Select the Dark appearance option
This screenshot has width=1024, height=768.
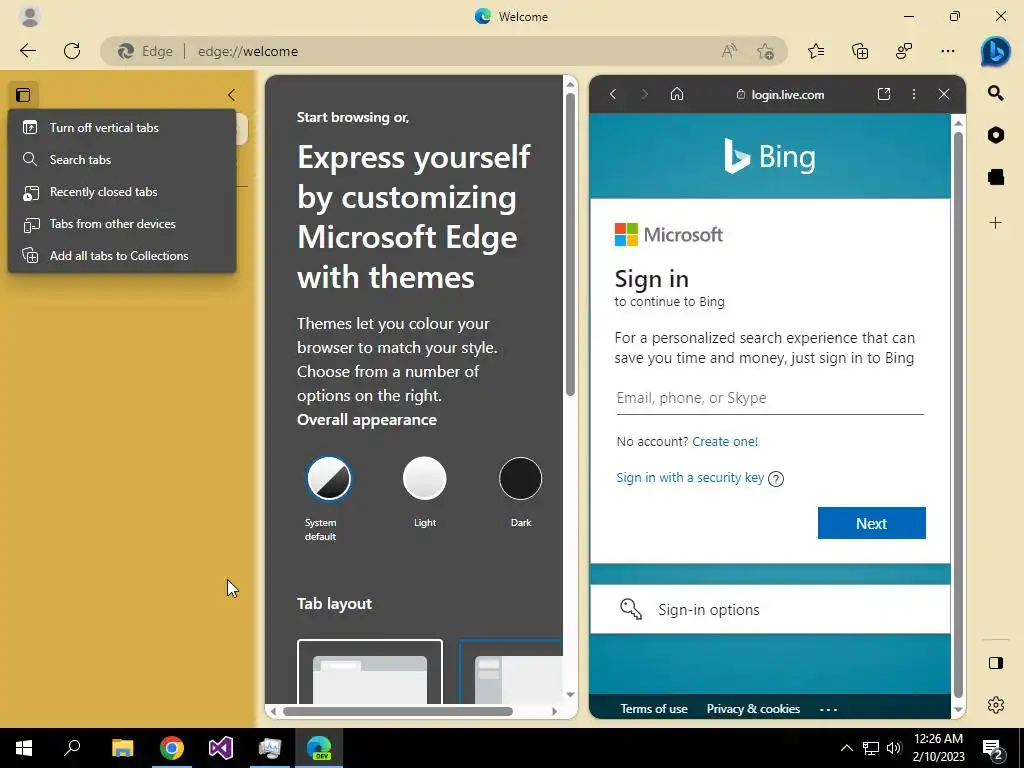pyautogui.click(x=520, y=479)
